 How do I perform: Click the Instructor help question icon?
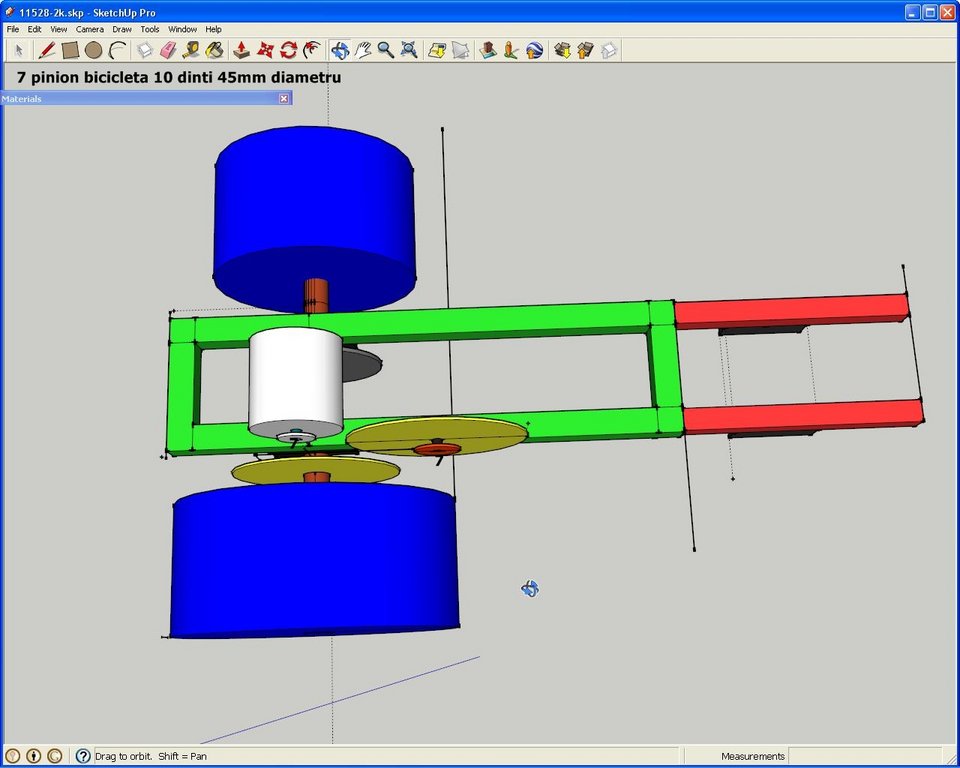83,756
